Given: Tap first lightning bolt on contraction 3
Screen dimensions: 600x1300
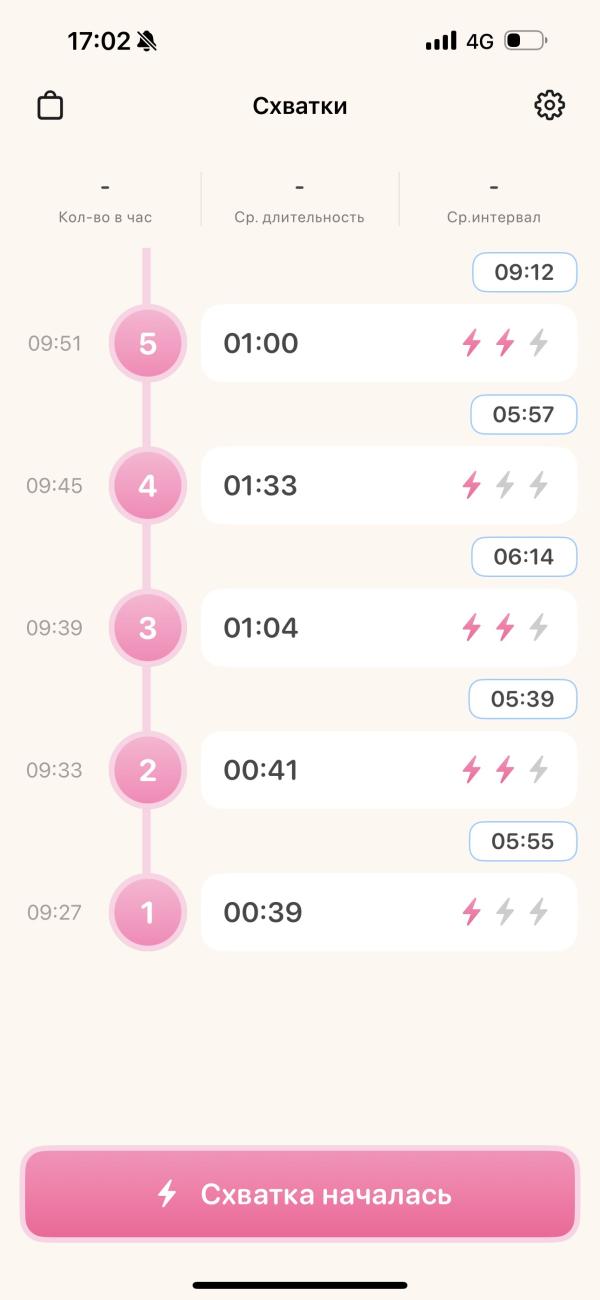Looking at the screenshot, I should click(471, 628).
